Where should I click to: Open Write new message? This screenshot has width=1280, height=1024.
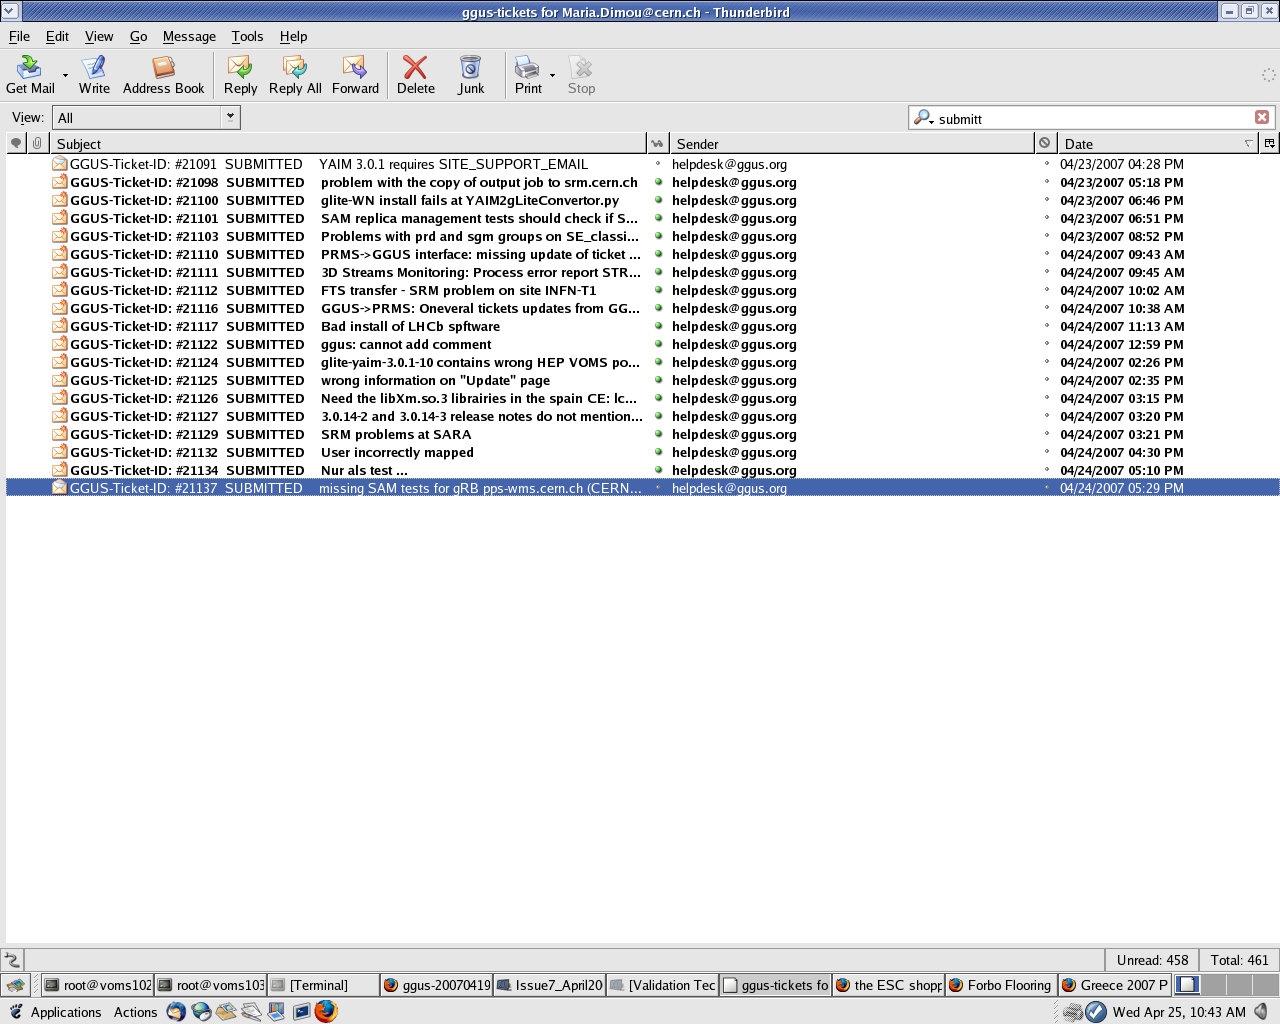[94, 75]
